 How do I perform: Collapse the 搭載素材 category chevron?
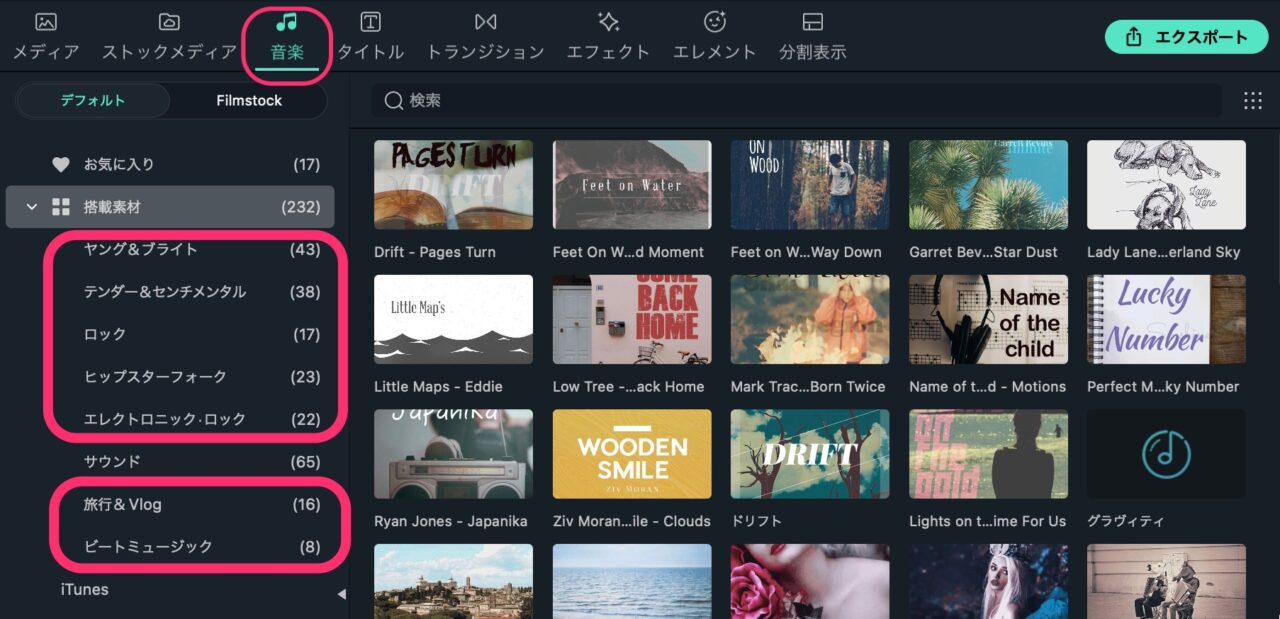pos(32,207)
